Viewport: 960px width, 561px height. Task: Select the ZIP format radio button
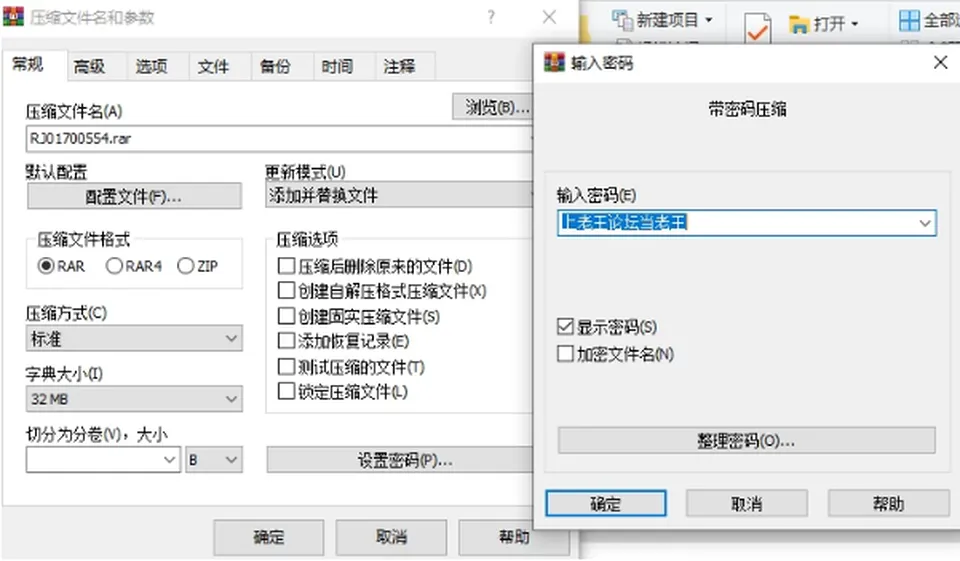tap(186, 266)
